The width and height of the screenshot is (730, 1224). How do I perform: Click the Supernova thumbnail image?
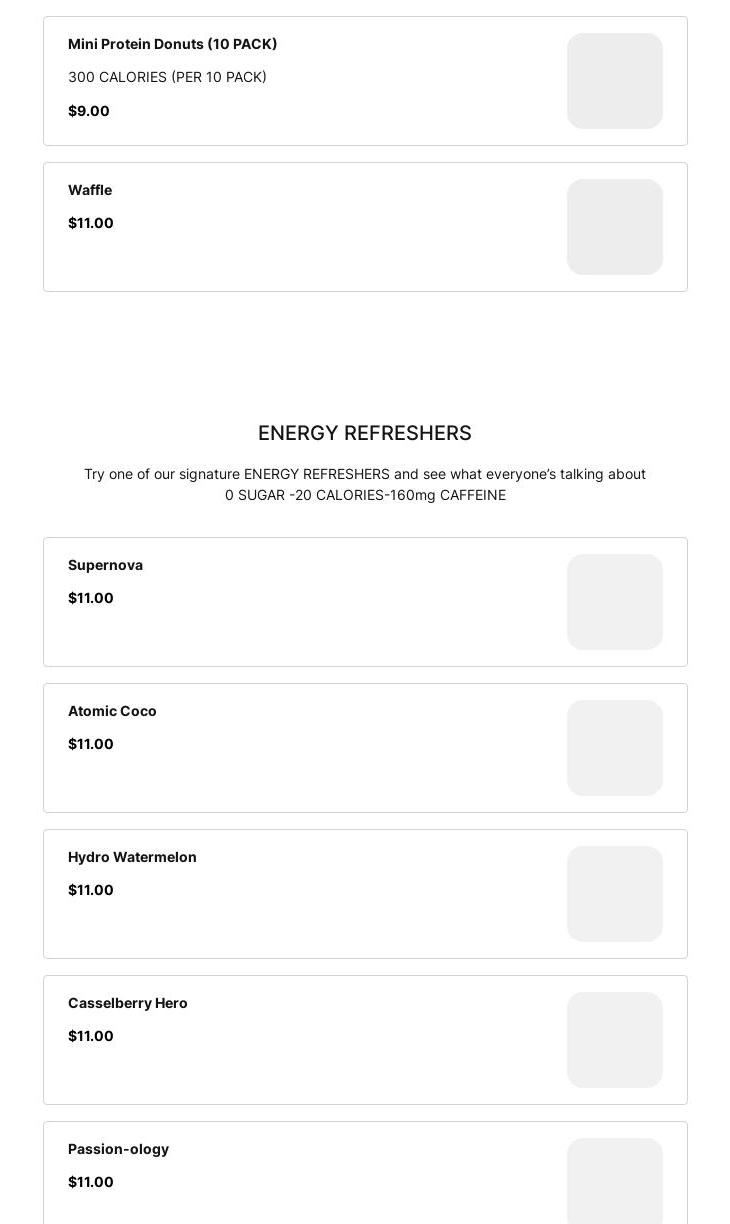click(614, 602)
